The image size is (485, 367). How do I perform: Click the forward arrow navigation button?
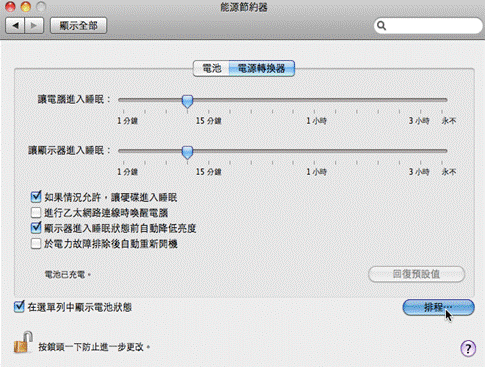click(34, 26)
